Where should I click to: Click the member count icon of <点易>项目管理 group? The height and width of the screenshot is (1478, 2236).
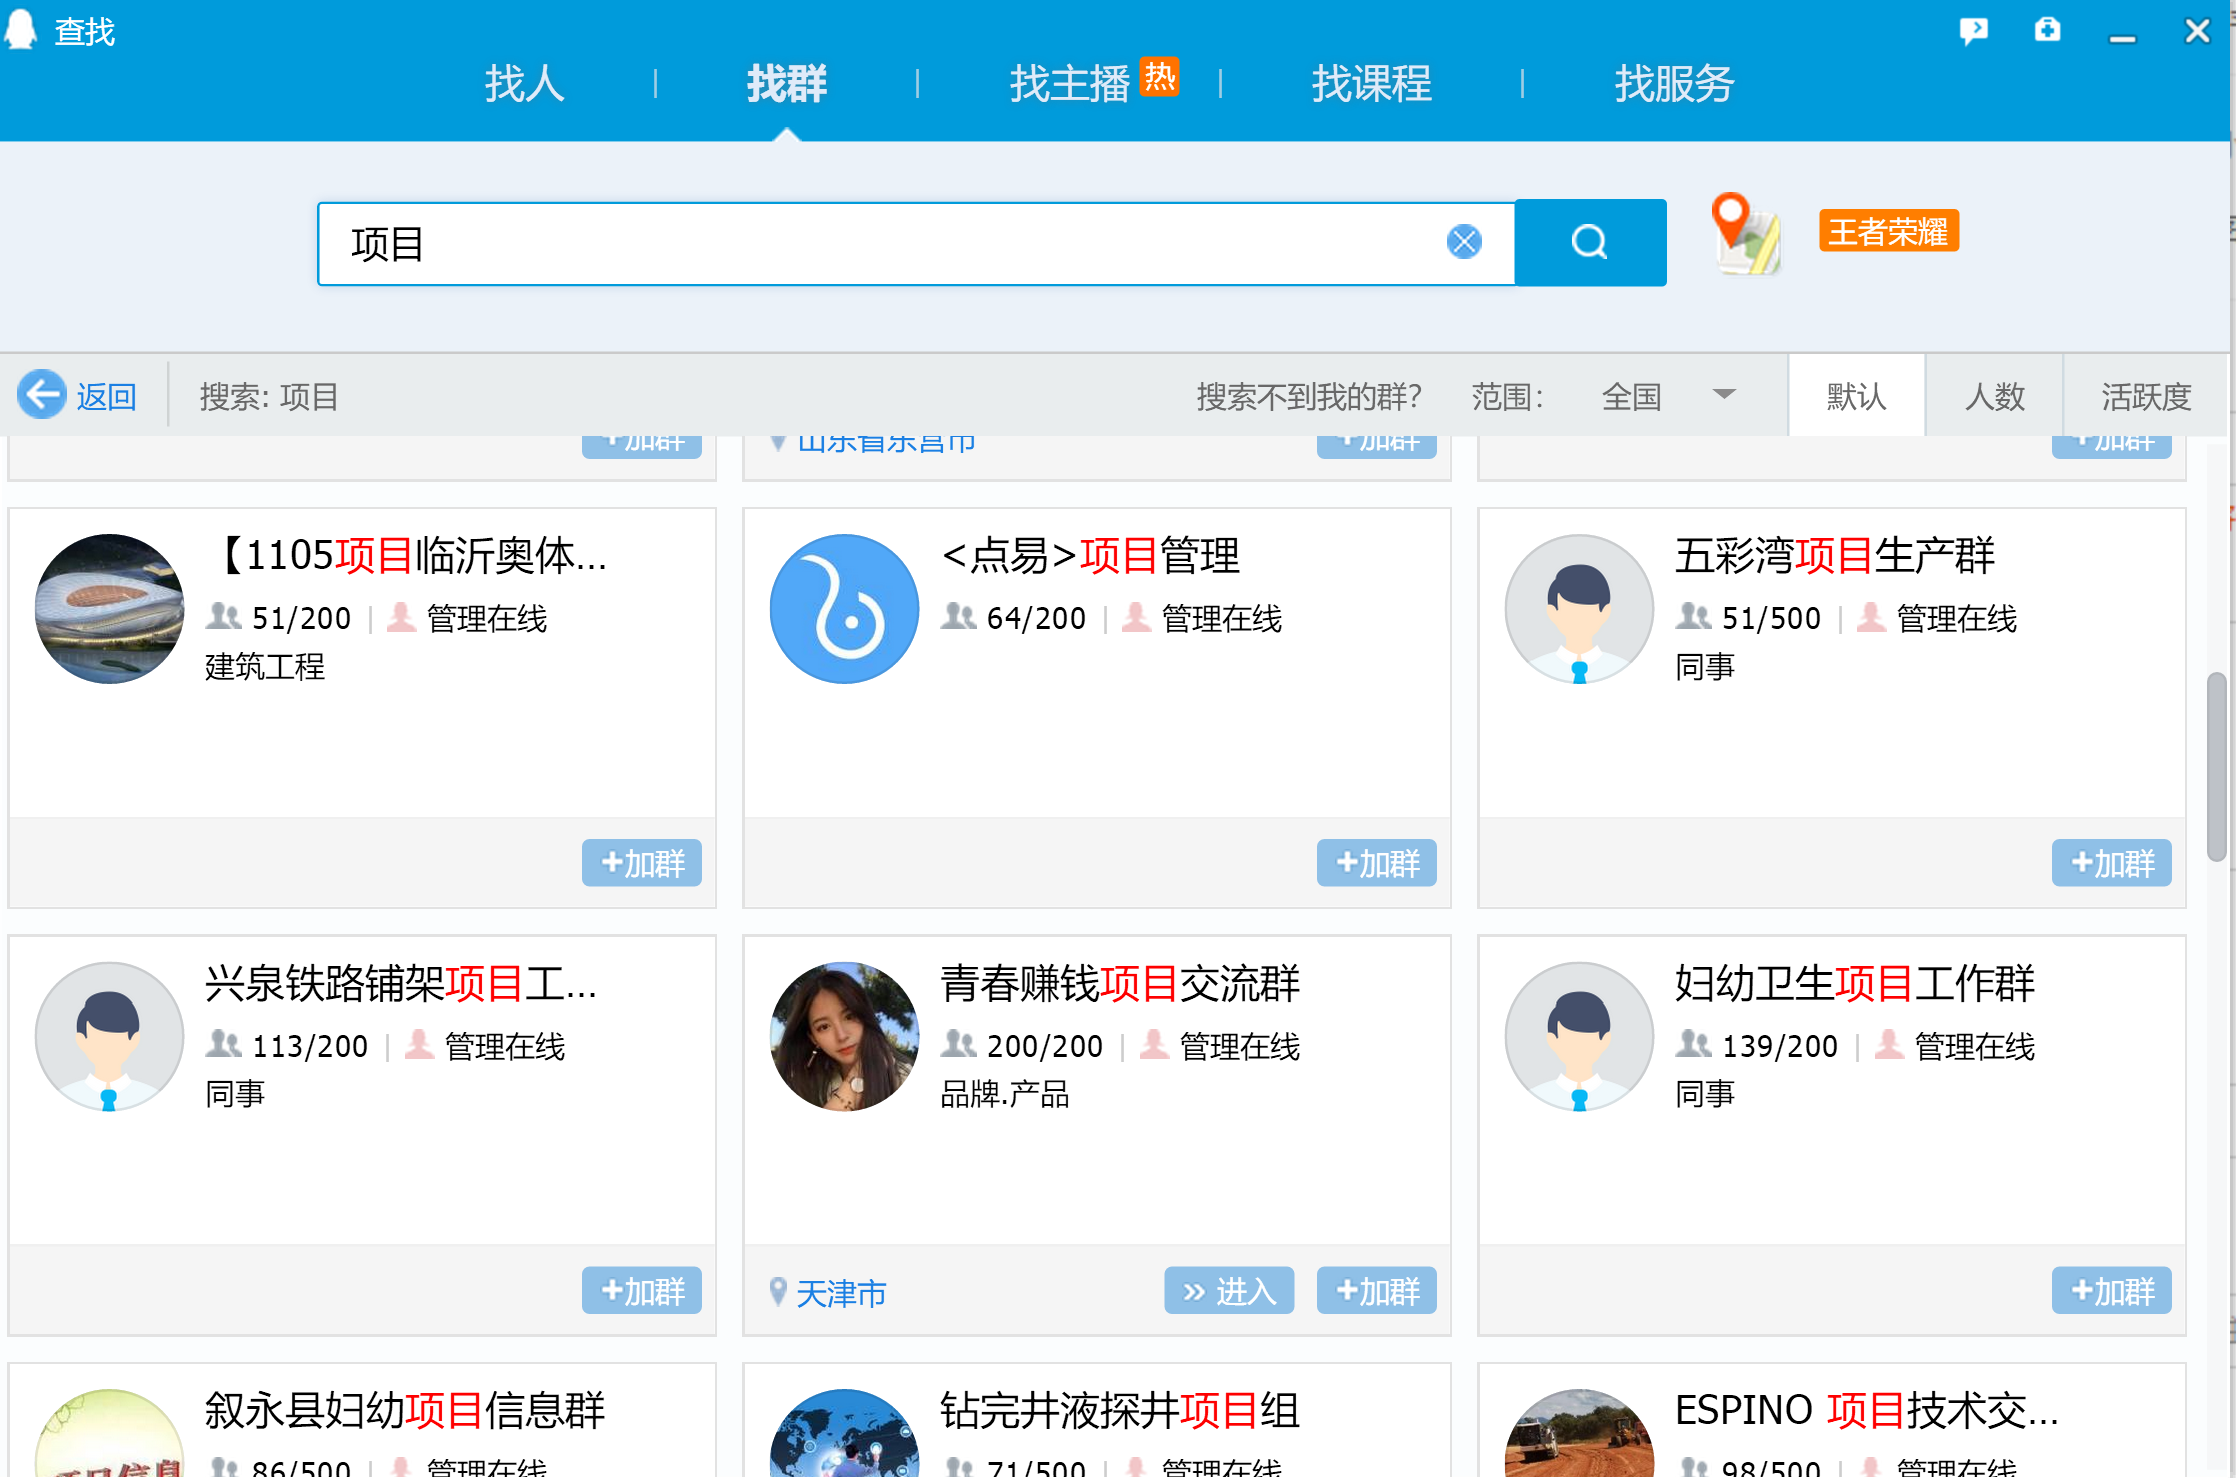pyautogui.click(x=958, y=617)
